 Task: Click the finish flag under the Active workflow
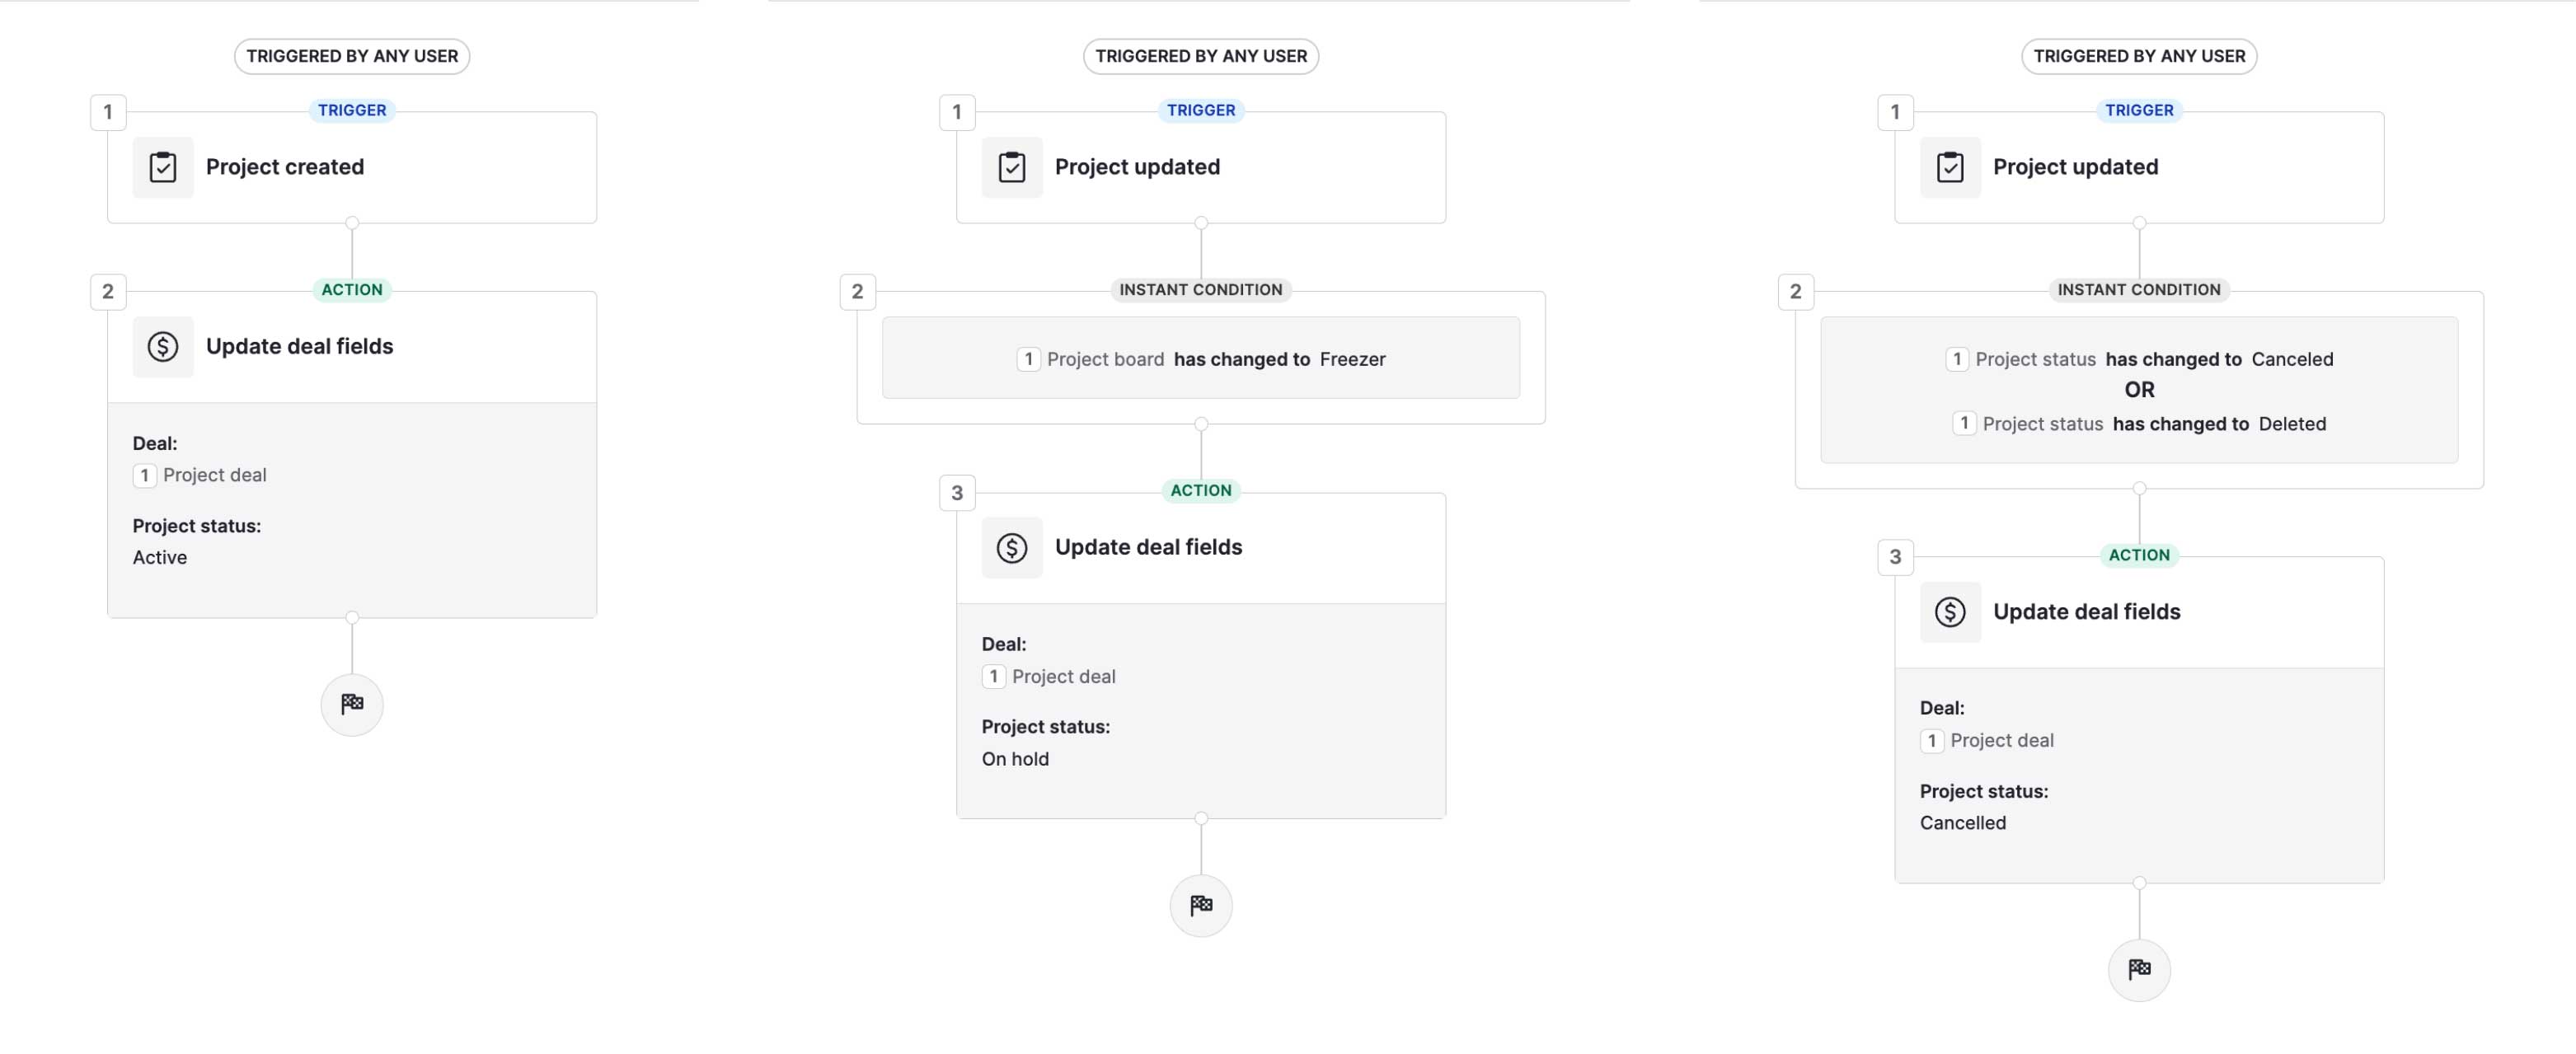[352, 705]
